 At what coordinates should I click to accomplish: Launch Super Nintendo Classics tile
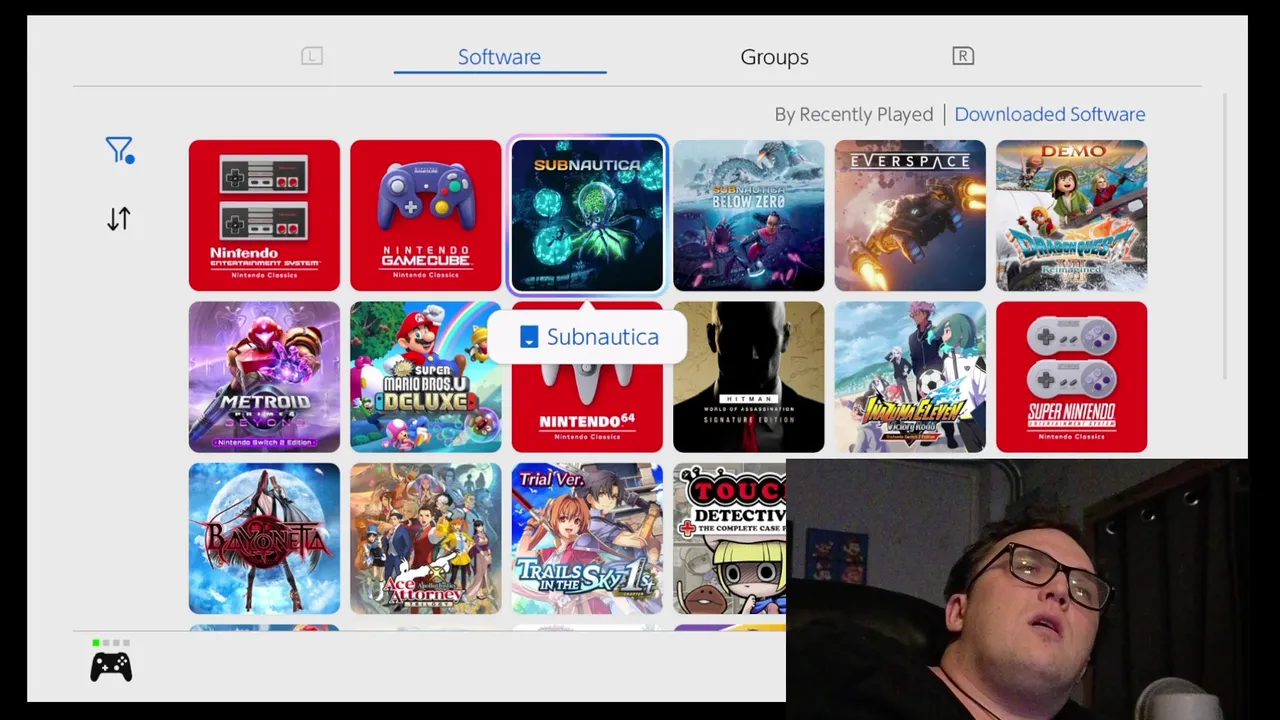tap(1071, 377)
